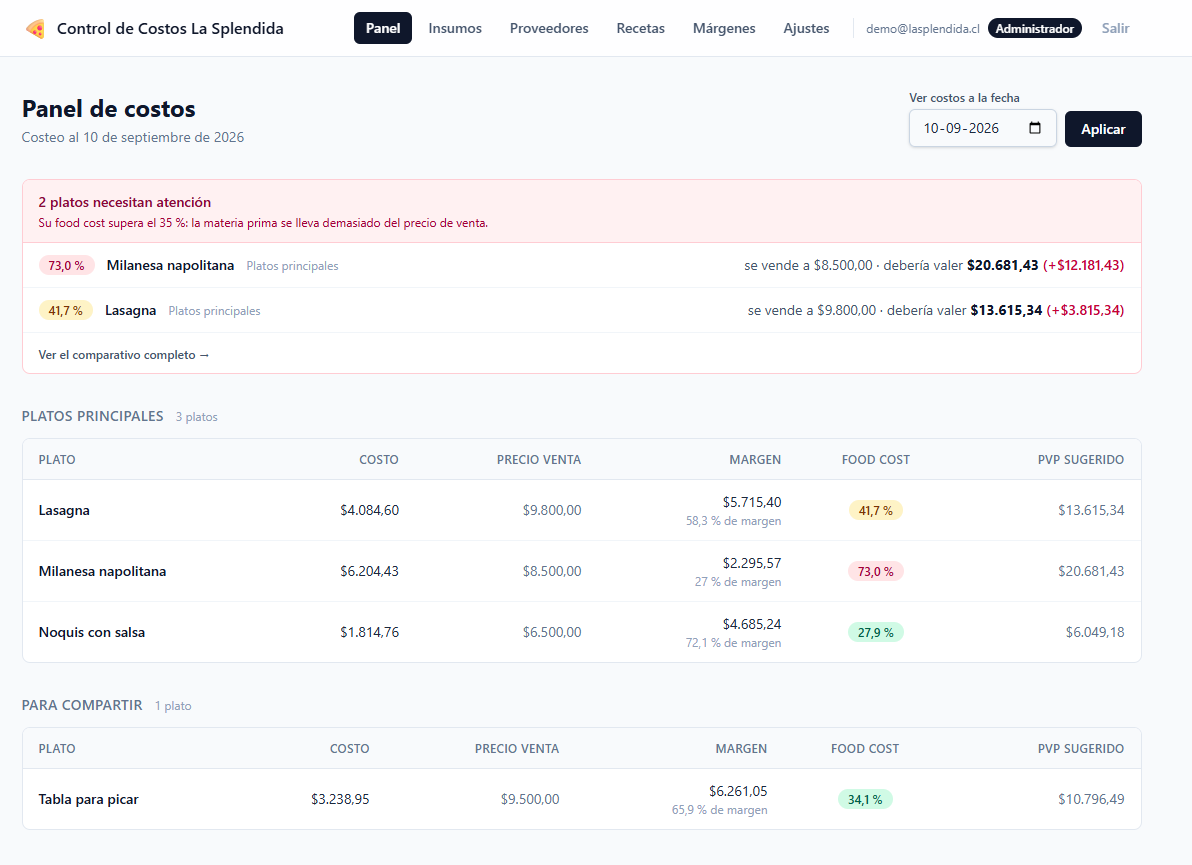Screen dimensions: 1192x865
Task: Click the (+$3.815,34) difference in the alert
Action: click(x=1086, y=310)
